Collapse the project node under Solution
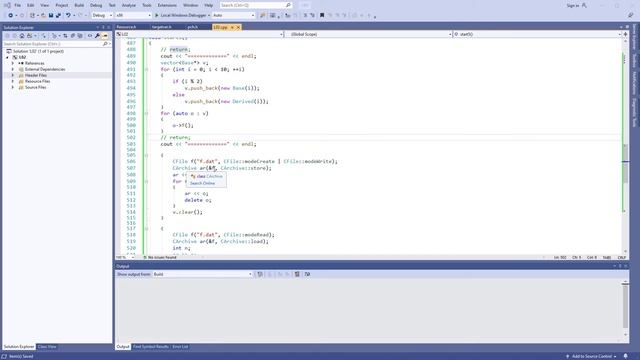 coord(7,58)
